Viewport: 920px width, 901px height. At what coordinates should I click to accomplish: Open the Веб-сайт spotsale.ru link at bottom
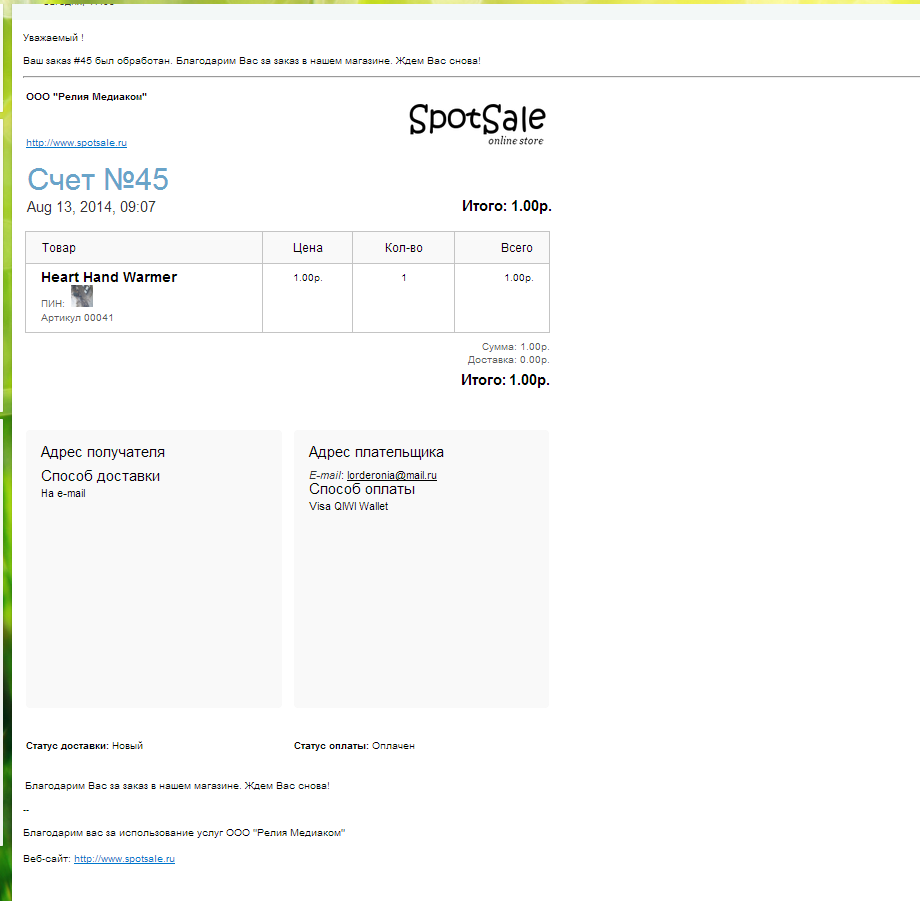tap(124, 859)
